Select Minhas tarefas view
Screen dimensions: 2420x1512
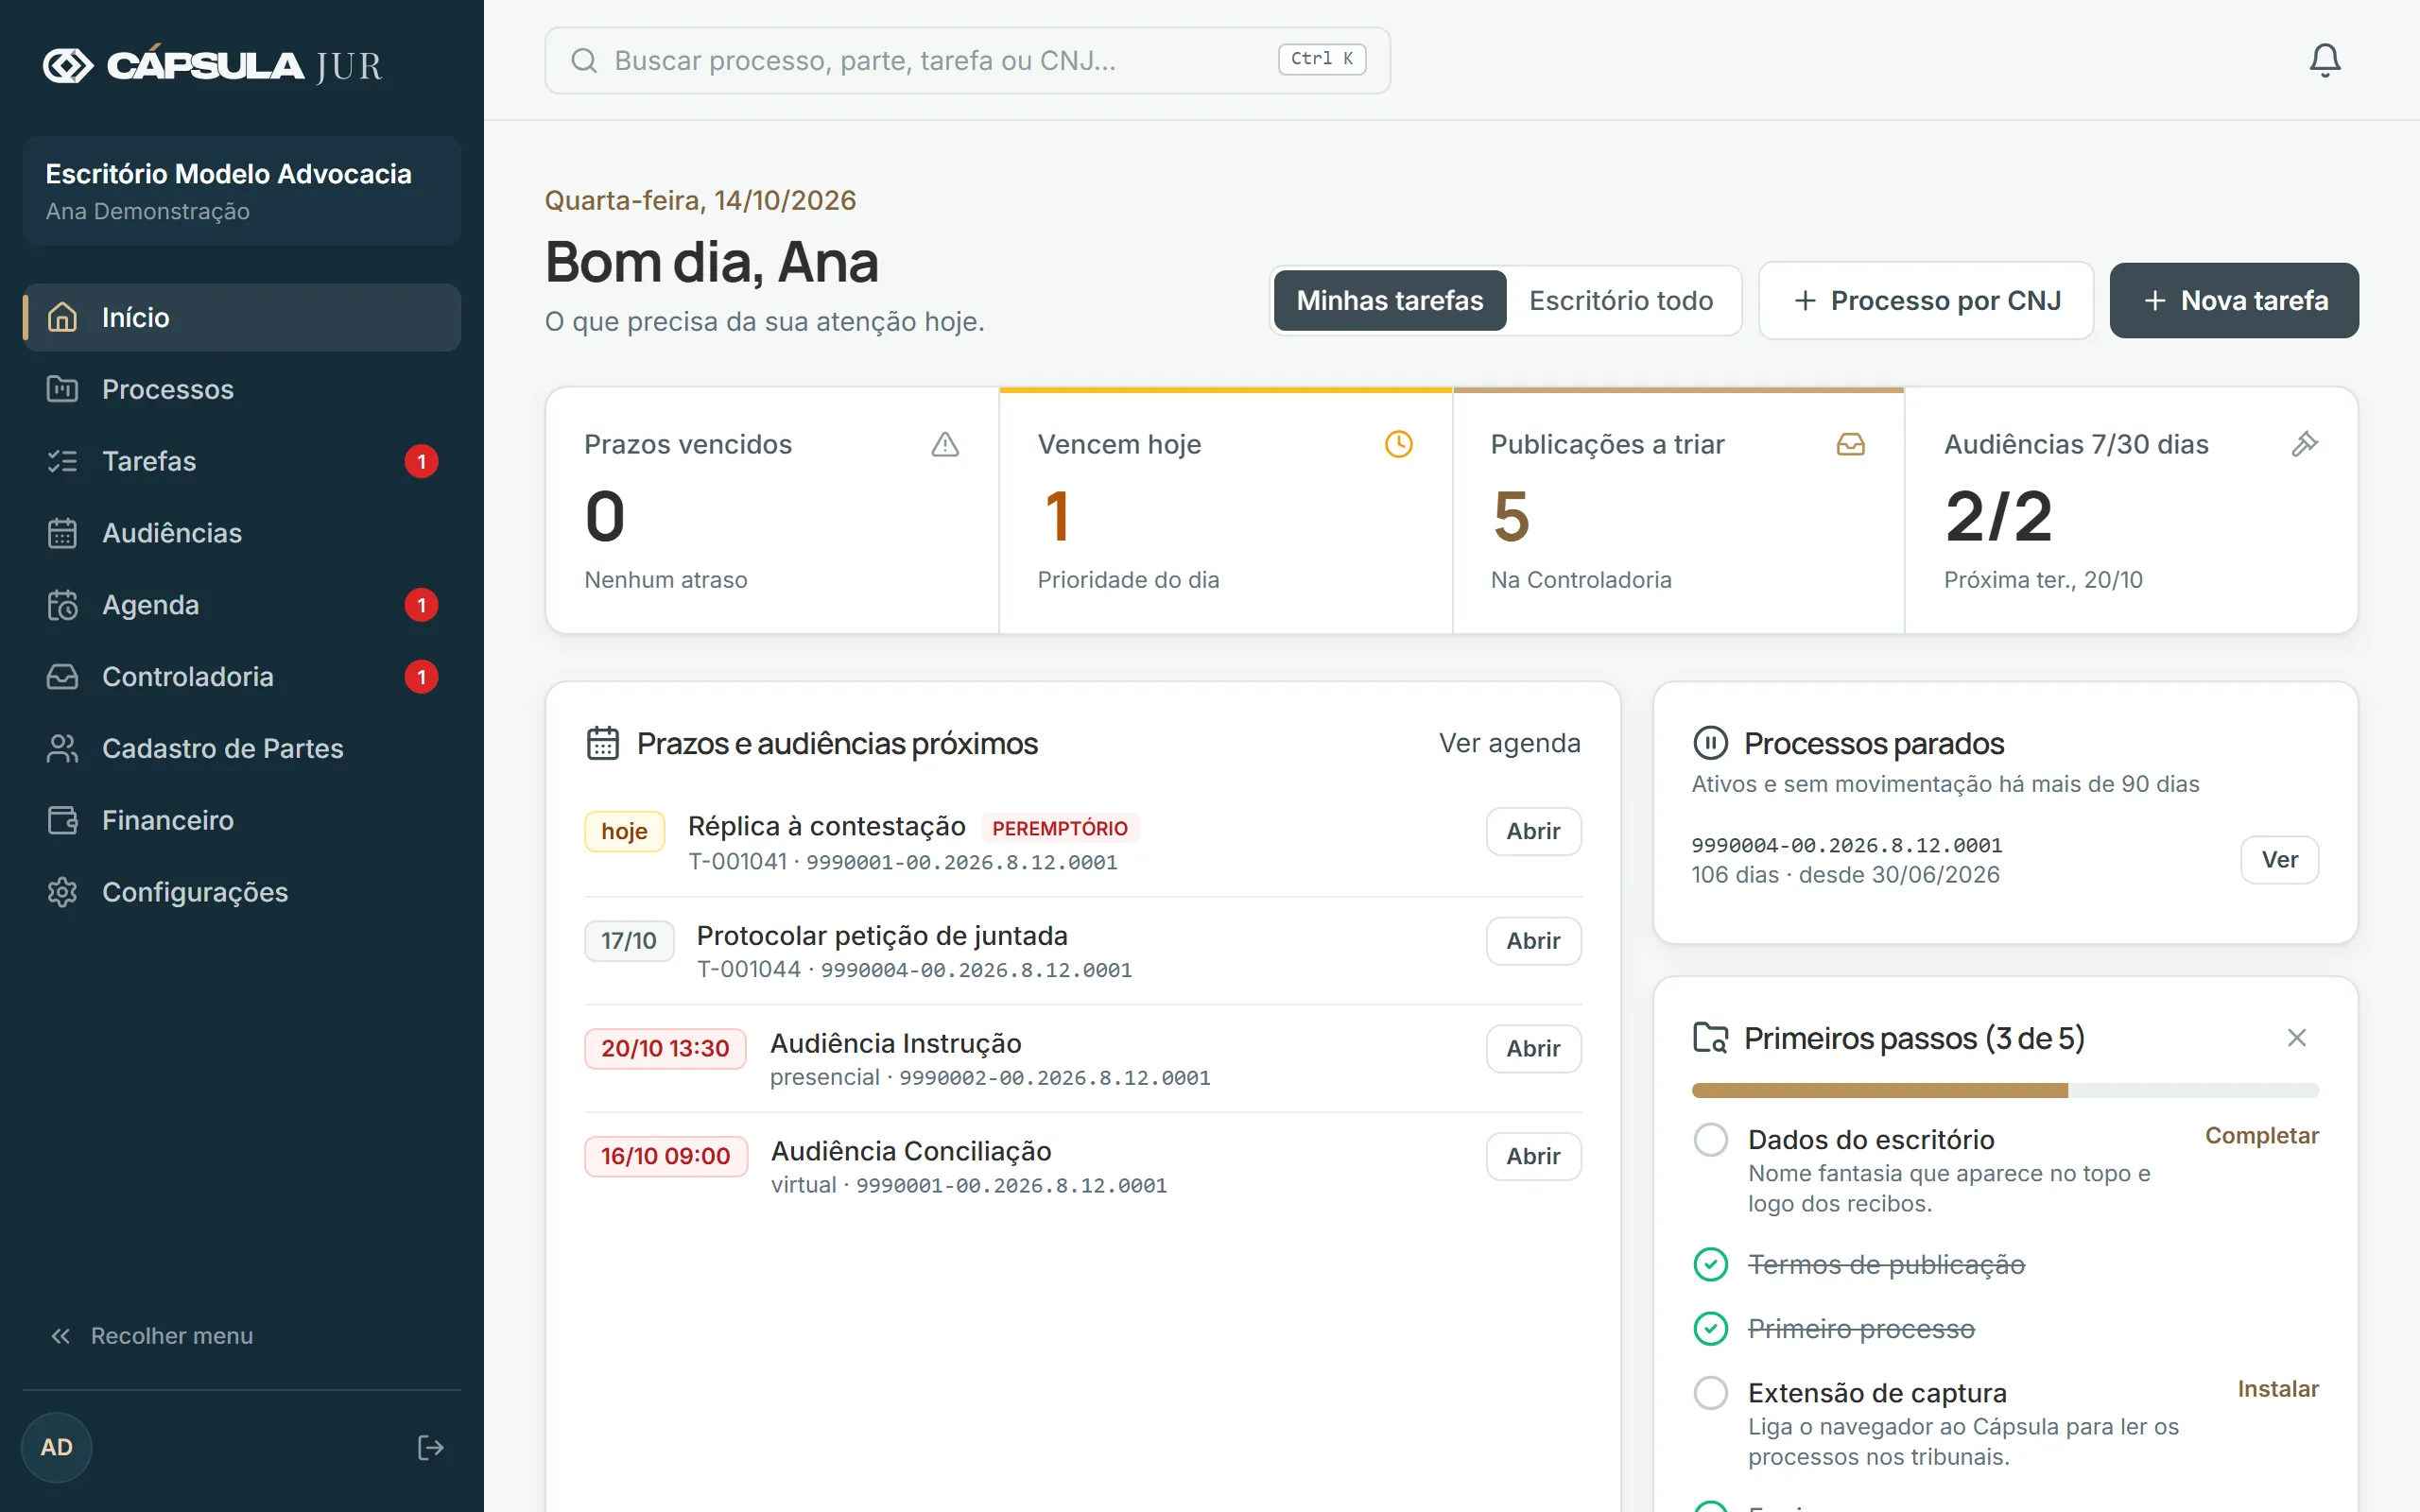pyautogui.click(x=1389, y=300)
